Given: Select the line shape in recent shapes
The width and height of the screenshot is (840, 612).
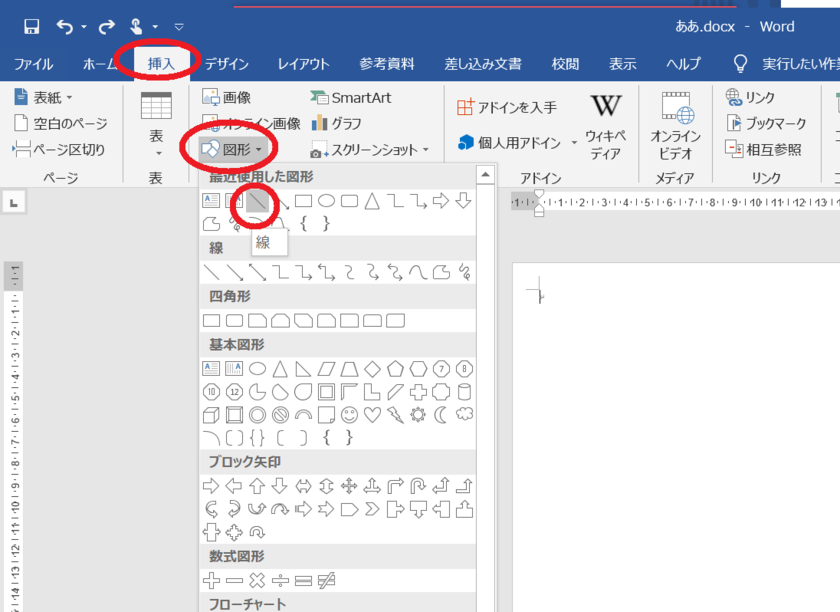Looking at the screenshot, I should 258,201.
